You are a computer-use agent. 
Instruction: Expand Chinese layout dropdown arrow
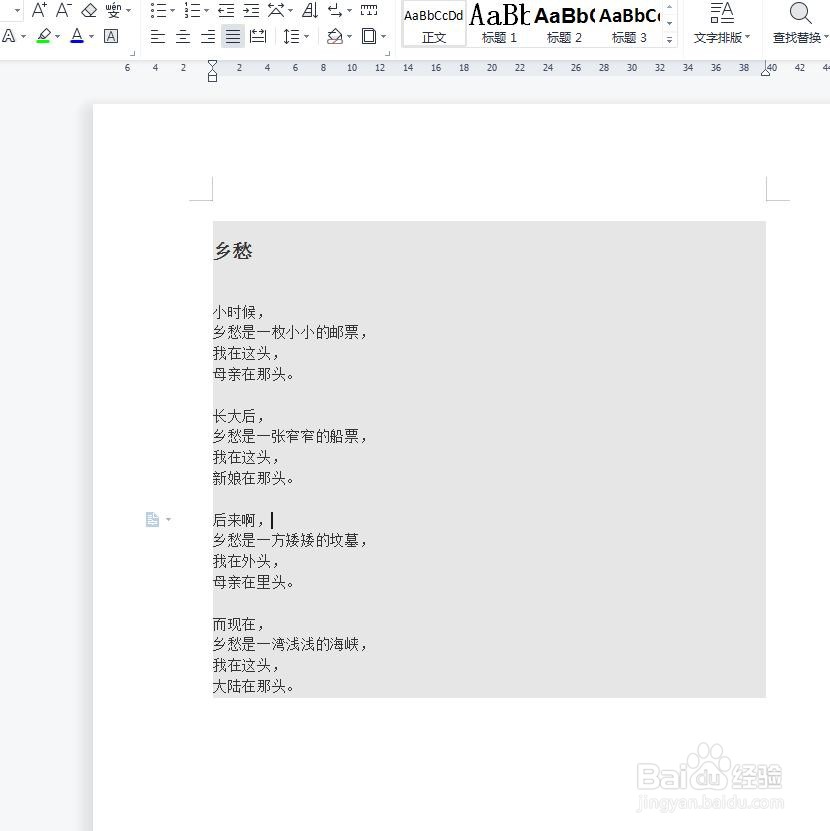[290, 11]
